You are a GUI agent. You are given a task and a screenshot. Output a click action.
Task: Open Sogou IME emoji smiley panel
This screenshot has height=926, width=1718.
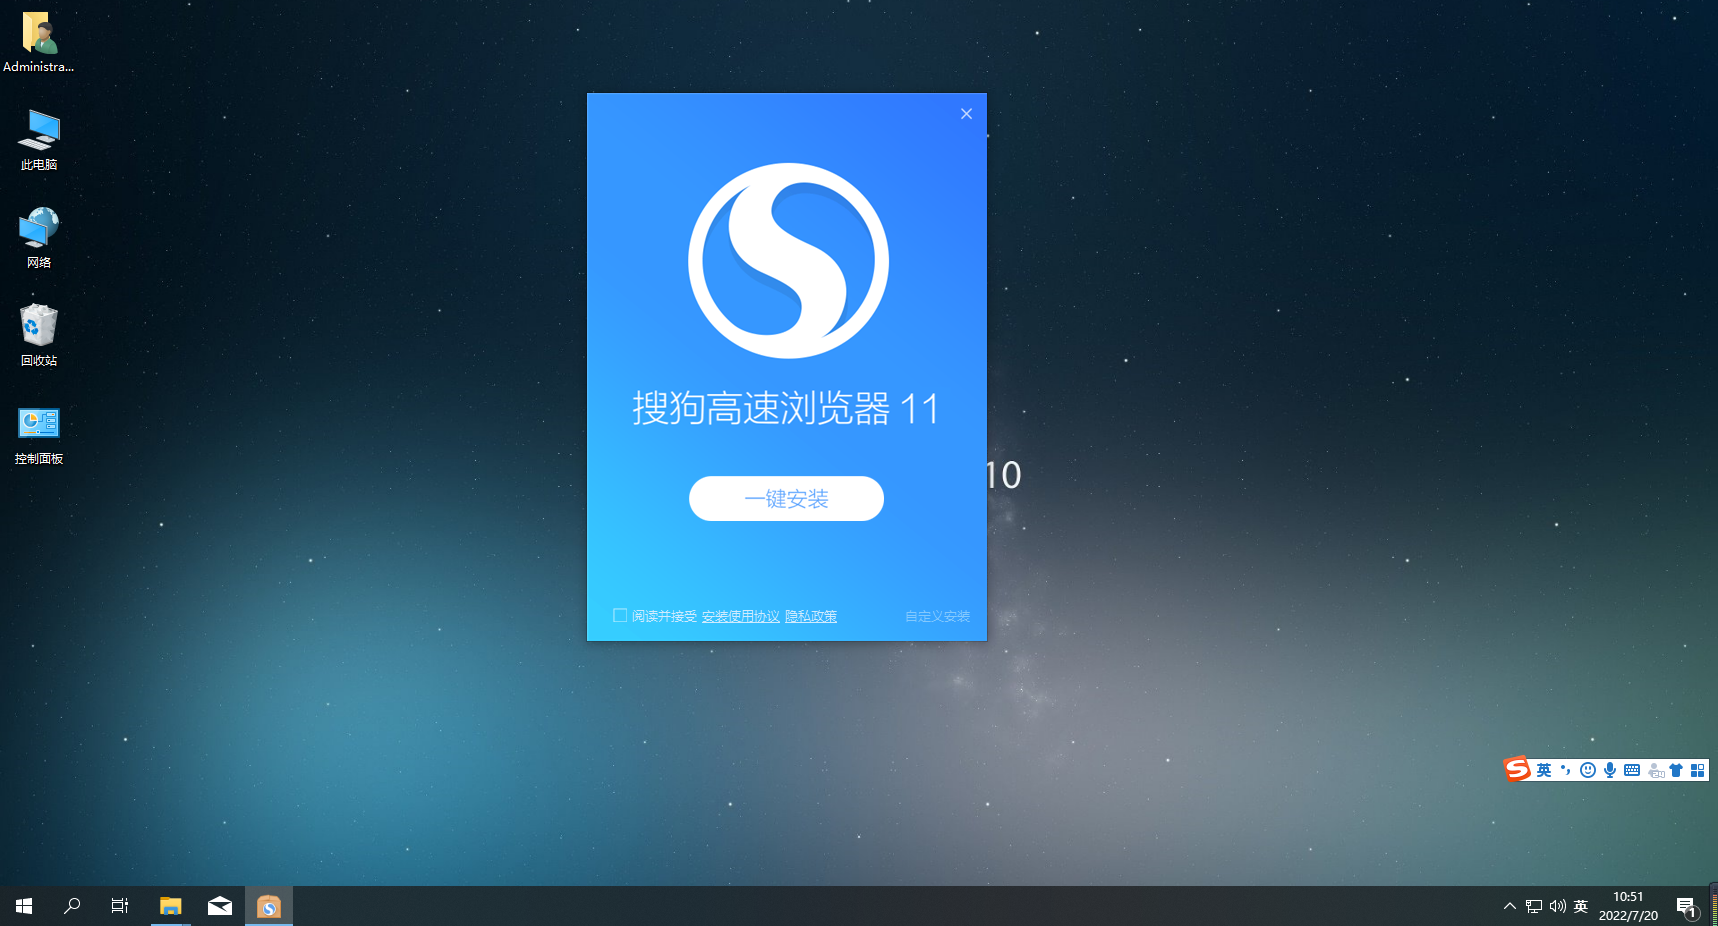[1588, 770]
